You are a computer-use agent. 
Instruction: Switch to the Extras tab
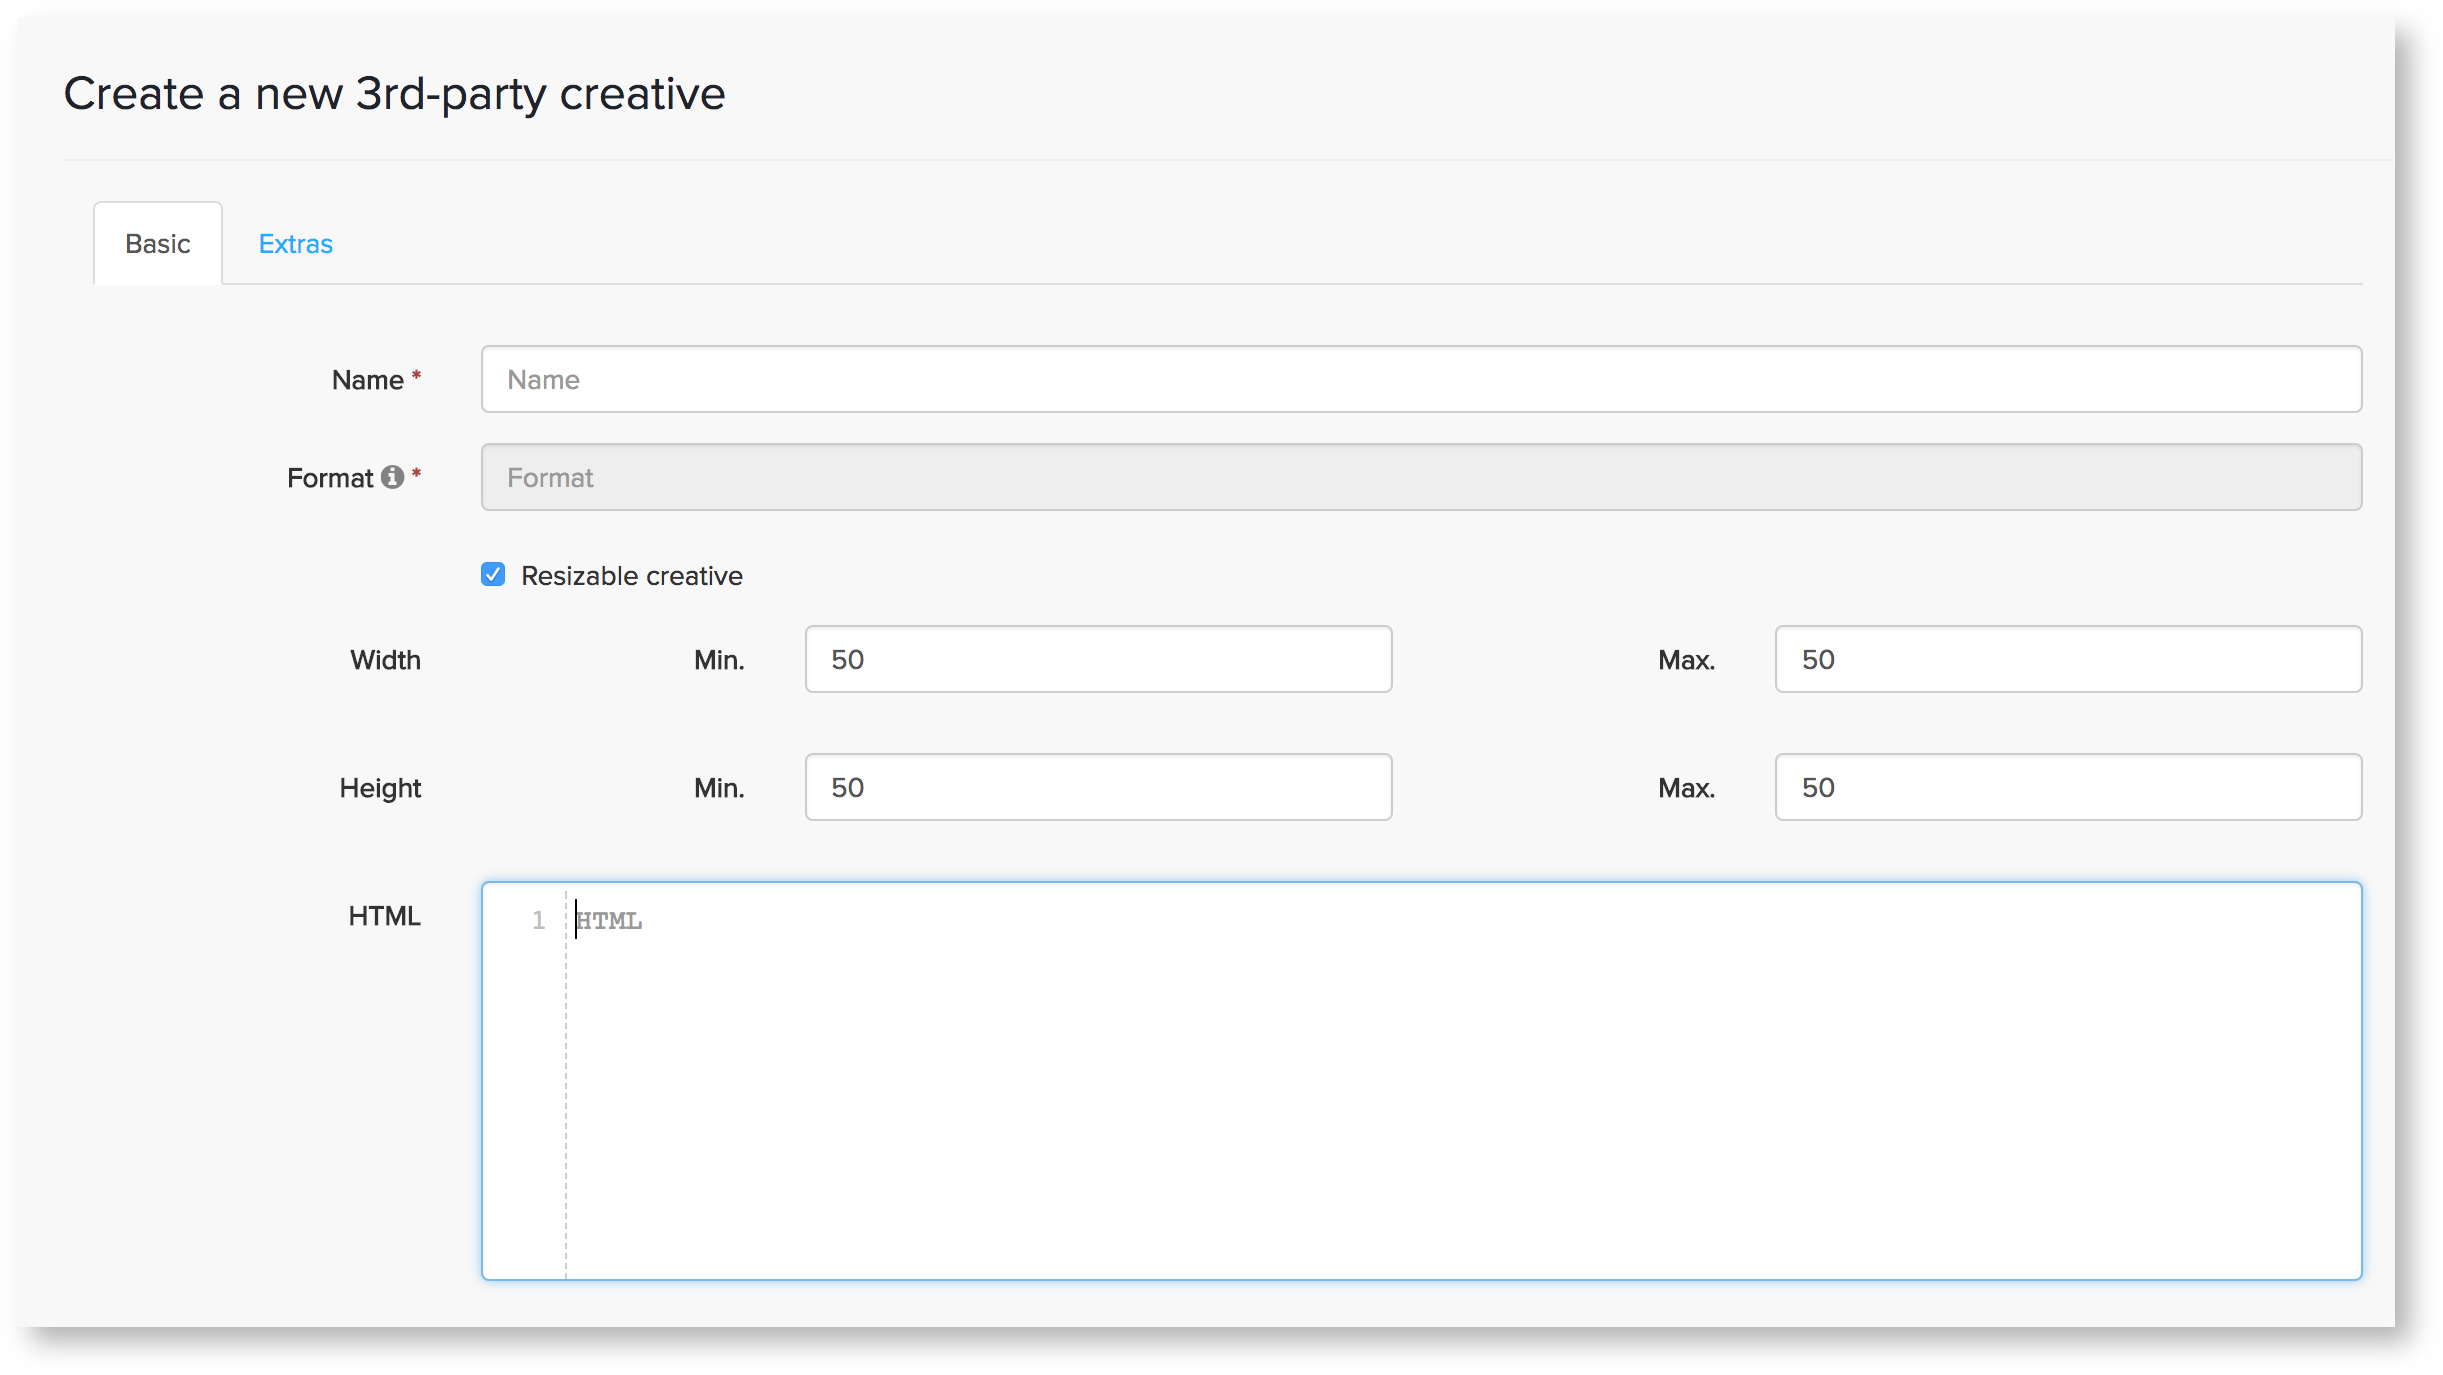pyautogui.click(x=295, y=244)
